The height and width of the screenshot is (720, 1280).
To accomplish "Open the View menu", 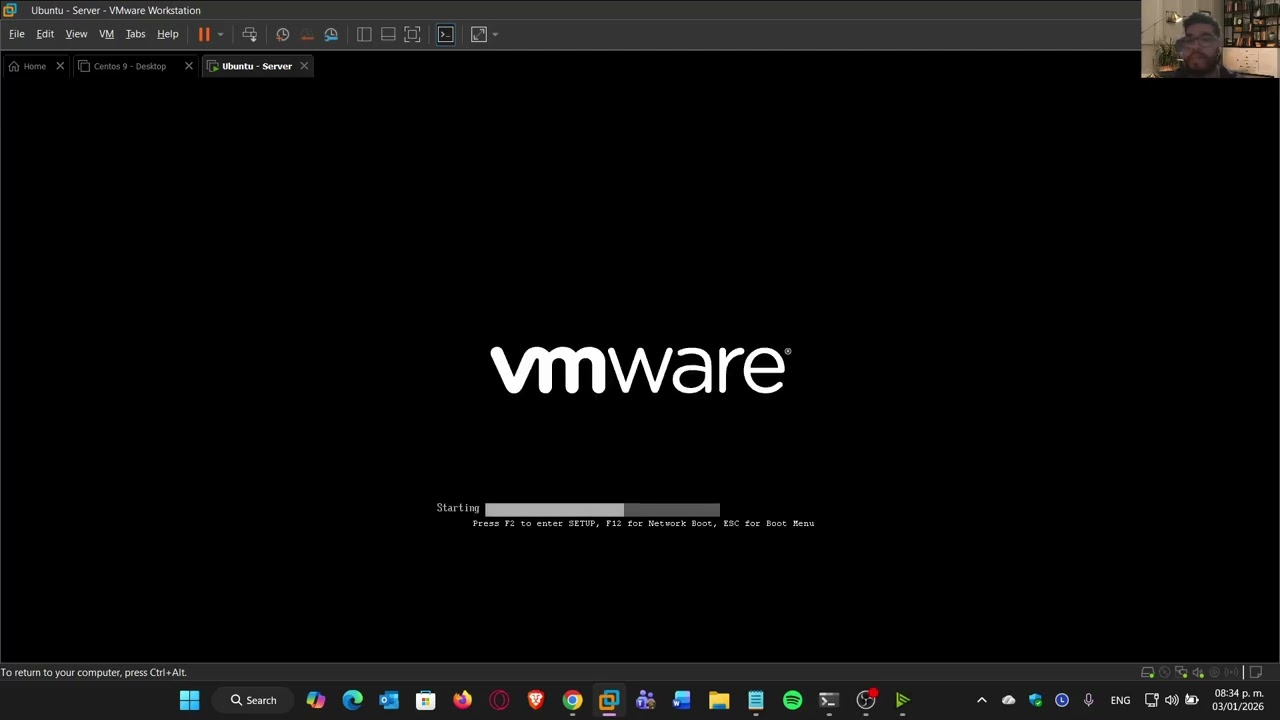I will coord(76,34).
